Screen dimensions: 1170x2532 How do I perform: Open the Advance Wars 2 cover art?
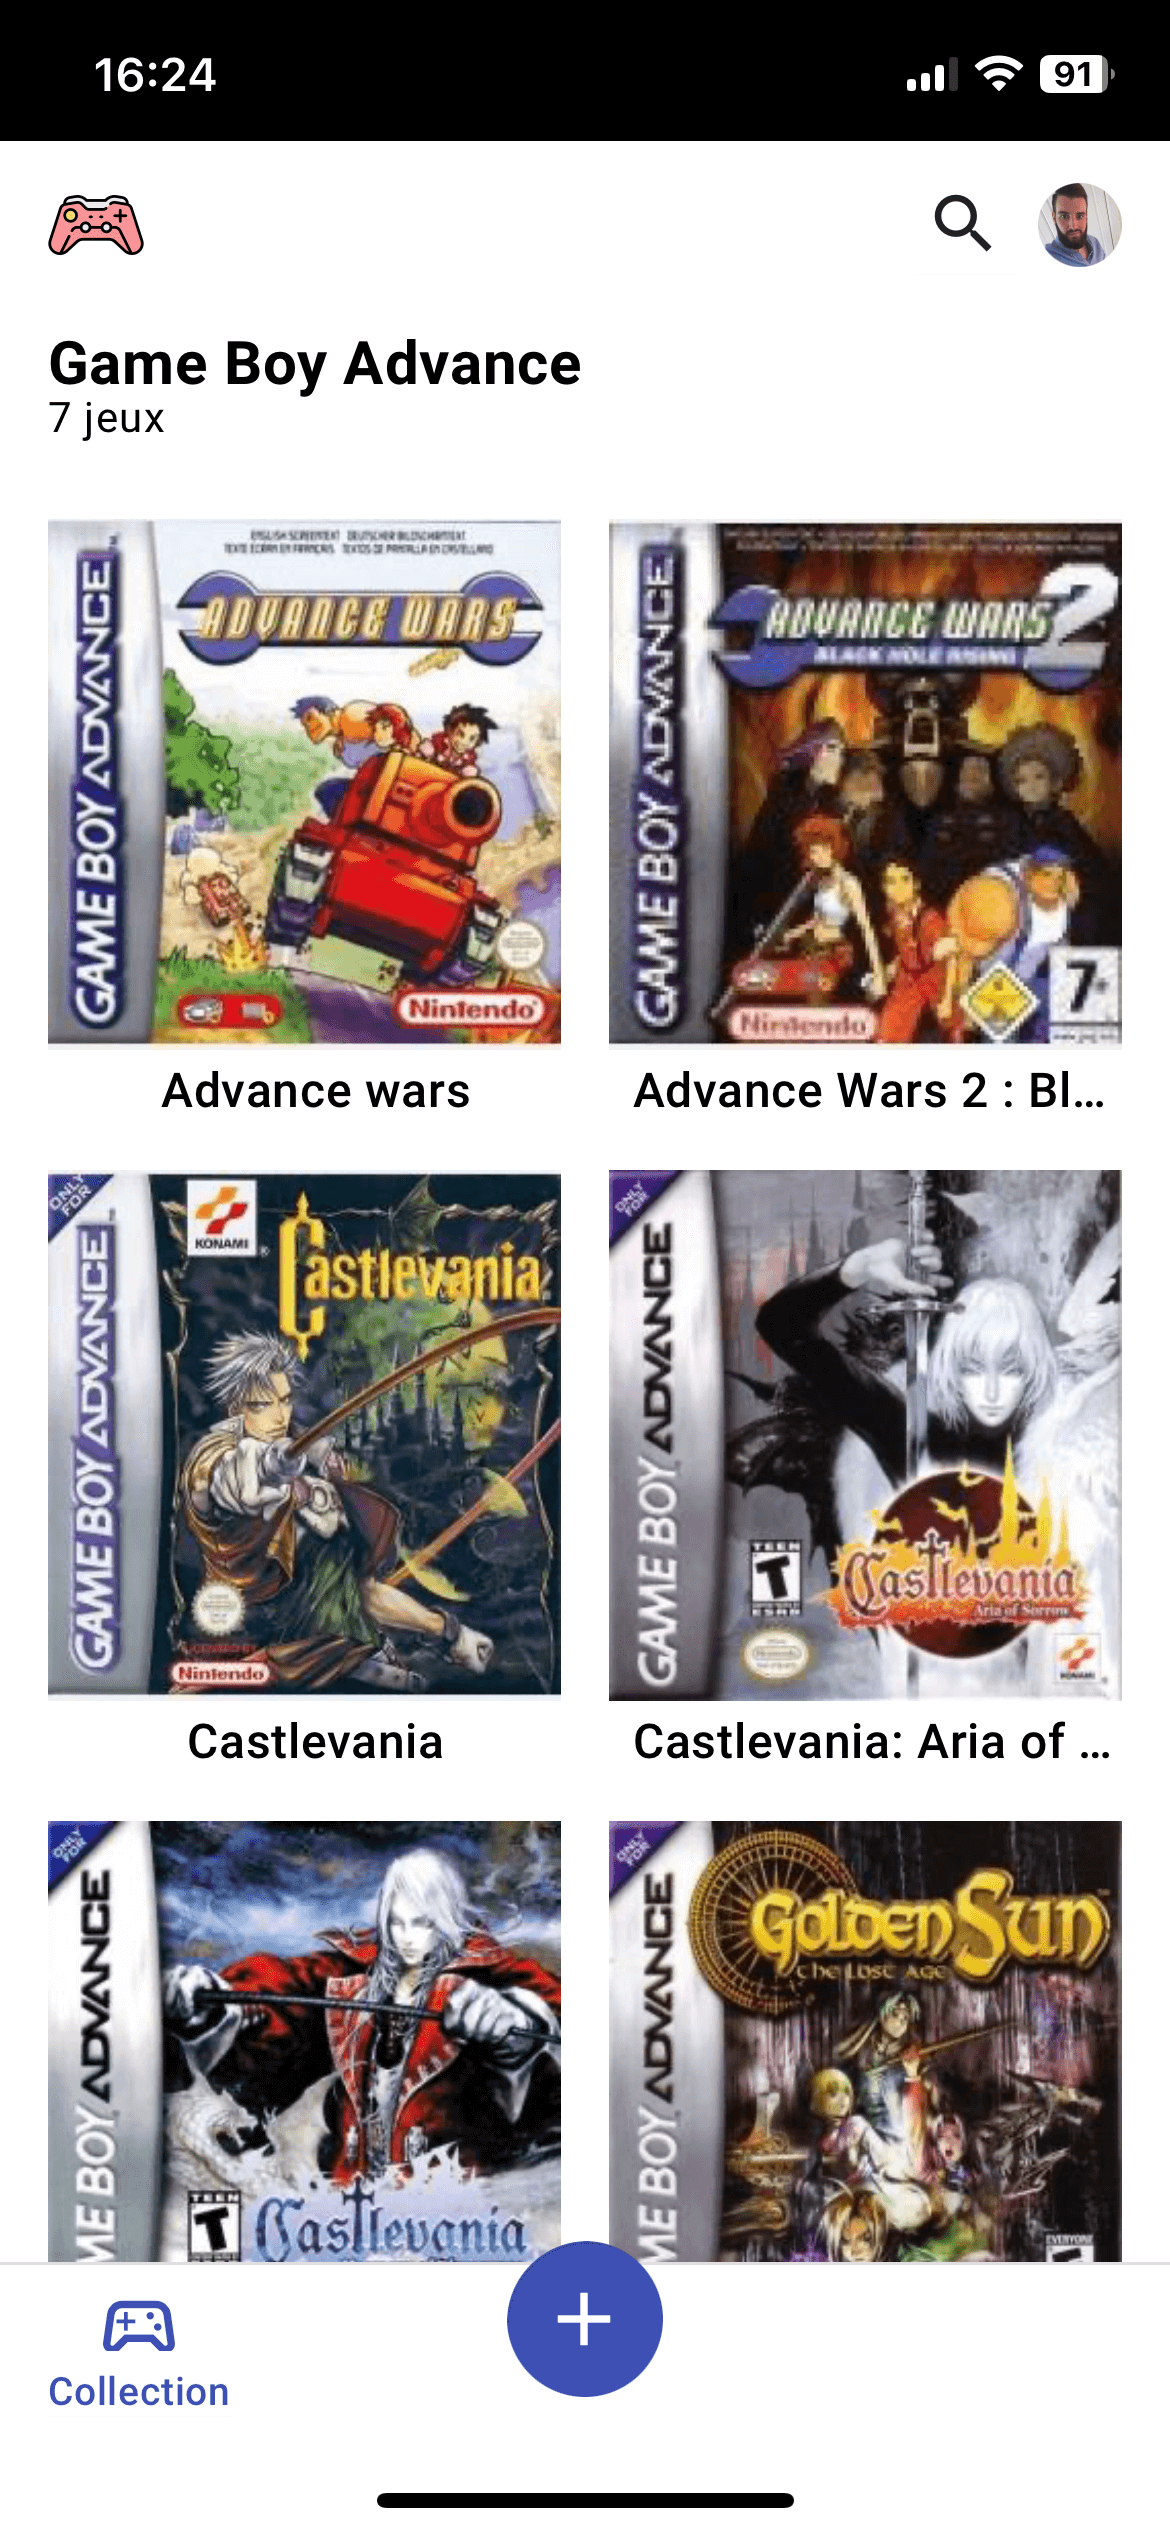pos(865,782)
